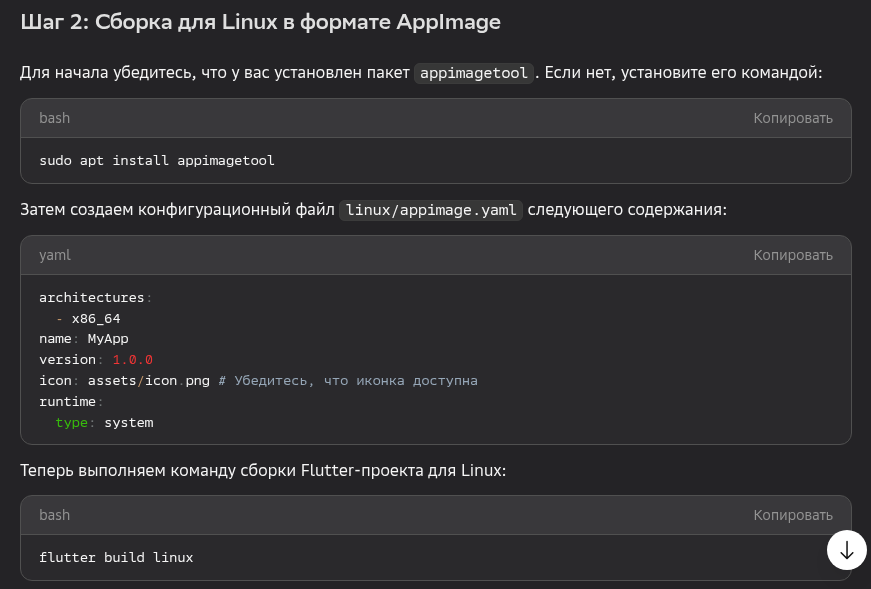Viewport: 871px width, 589px height.
Task: Click the x86_64 value in yaml
Action: click(96, 318)
